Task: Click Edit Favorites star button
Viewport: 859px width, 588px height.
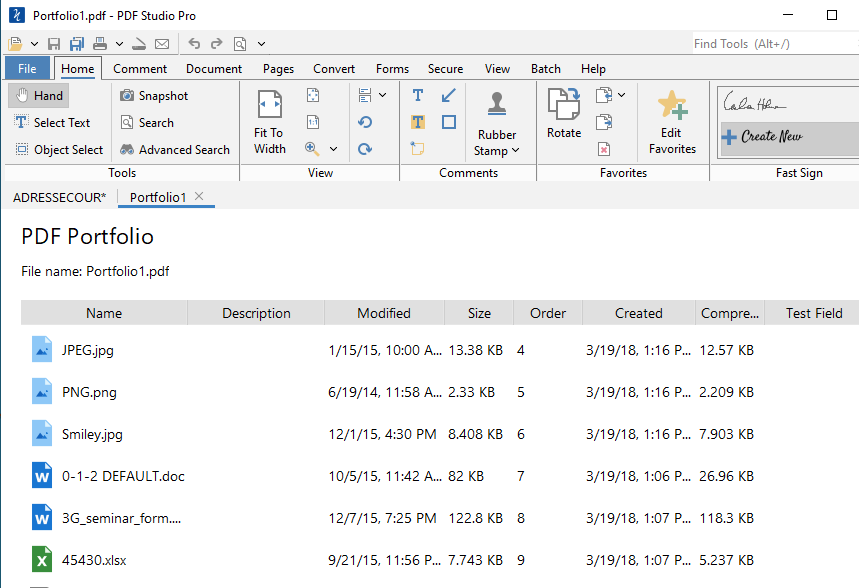Action: click(672, 122)
